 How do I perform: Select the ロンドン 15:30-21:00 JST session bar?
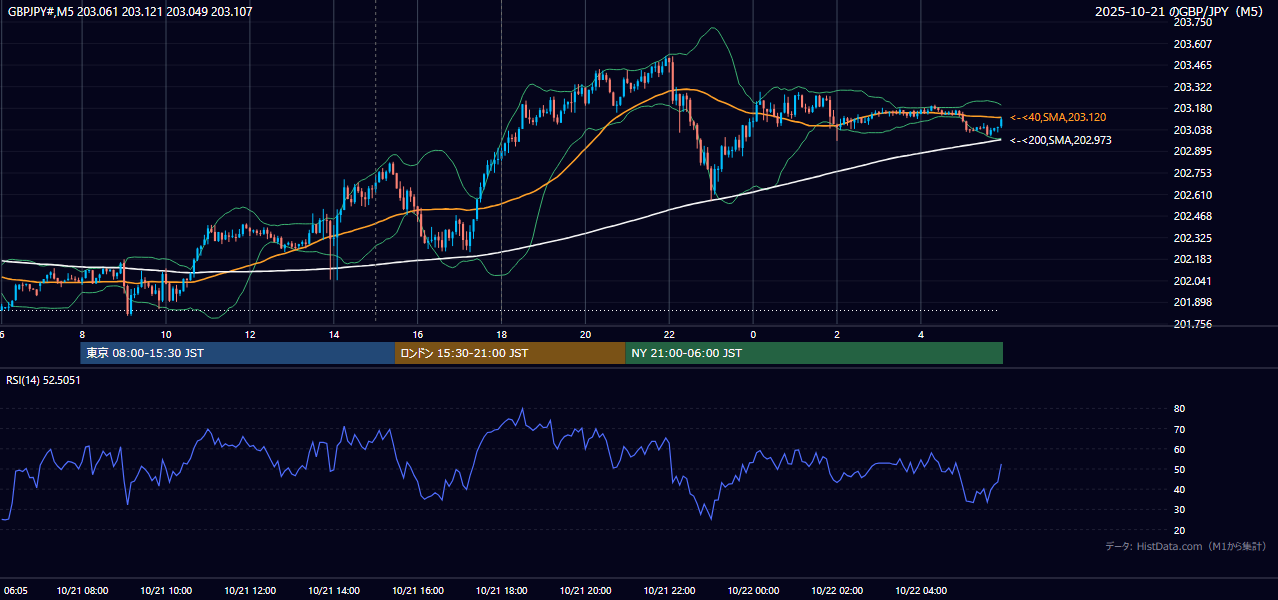[511, 353]
